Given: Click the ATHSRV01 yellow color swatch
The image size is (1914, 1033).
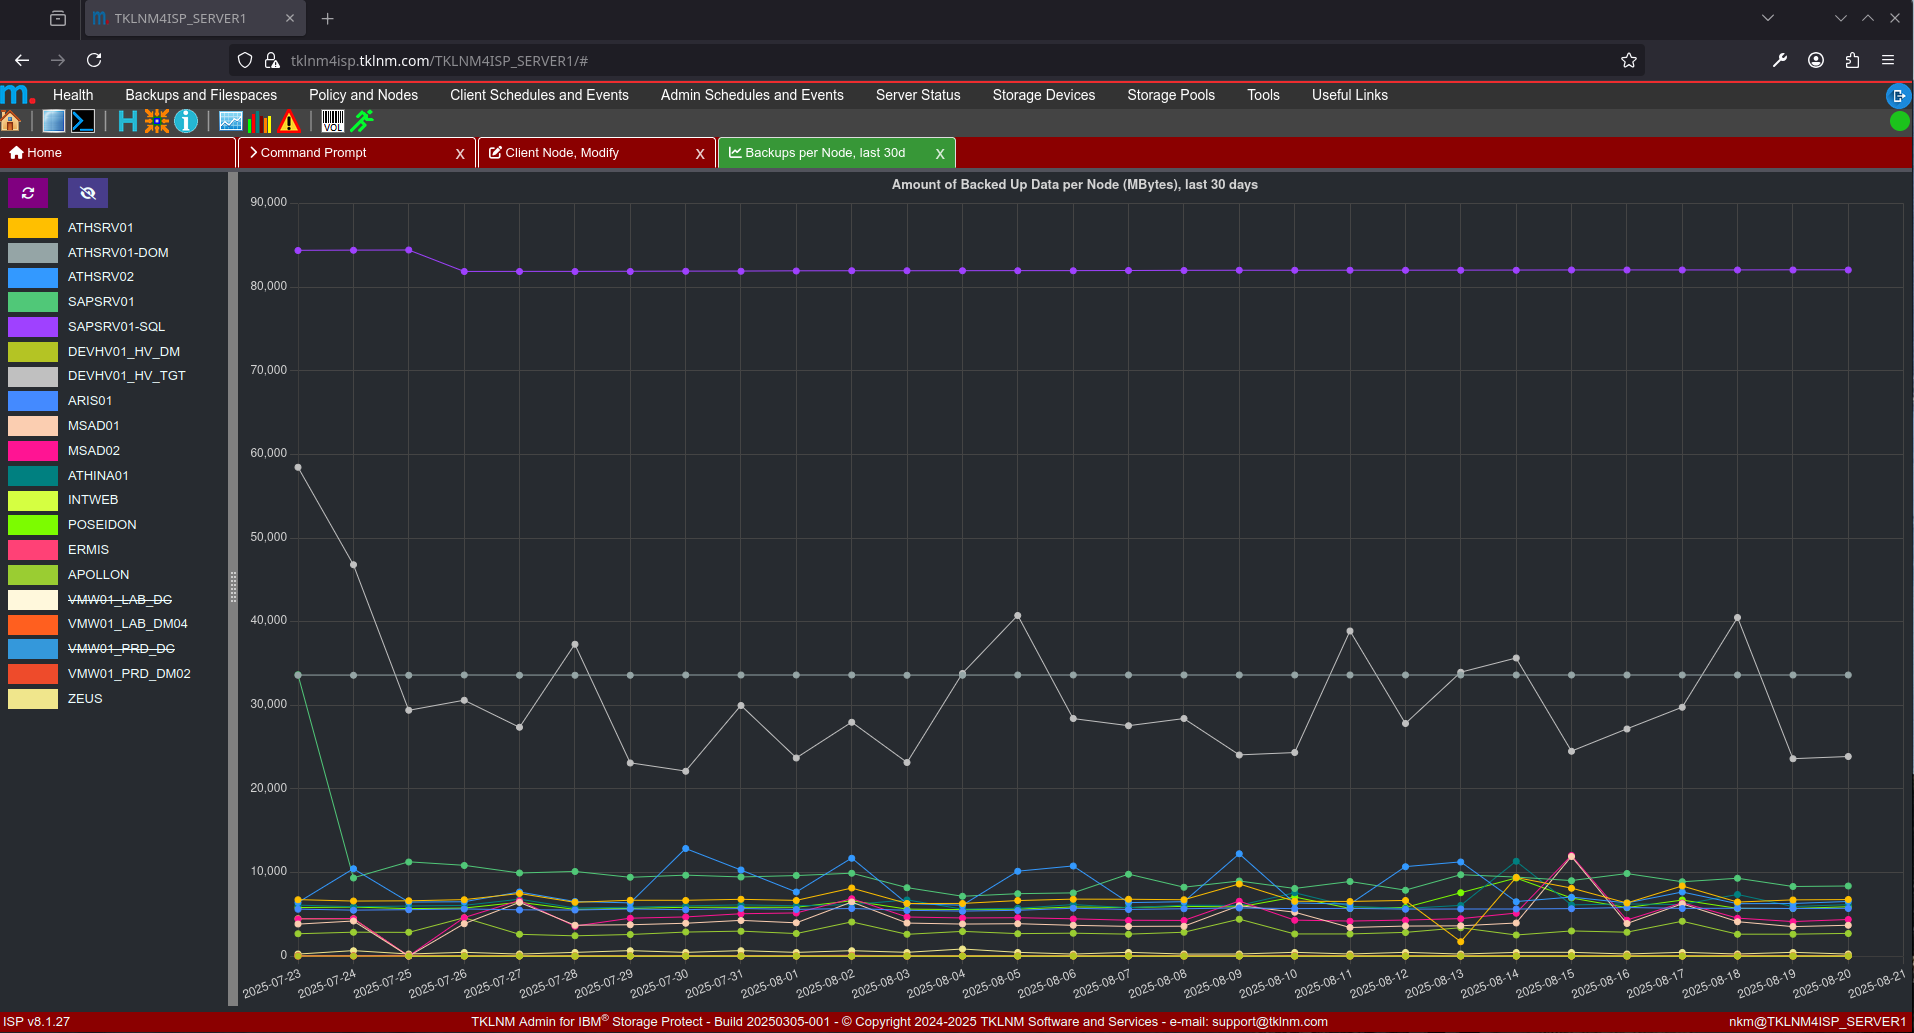Looking at the screenshot, I should (x=33, y=228).
